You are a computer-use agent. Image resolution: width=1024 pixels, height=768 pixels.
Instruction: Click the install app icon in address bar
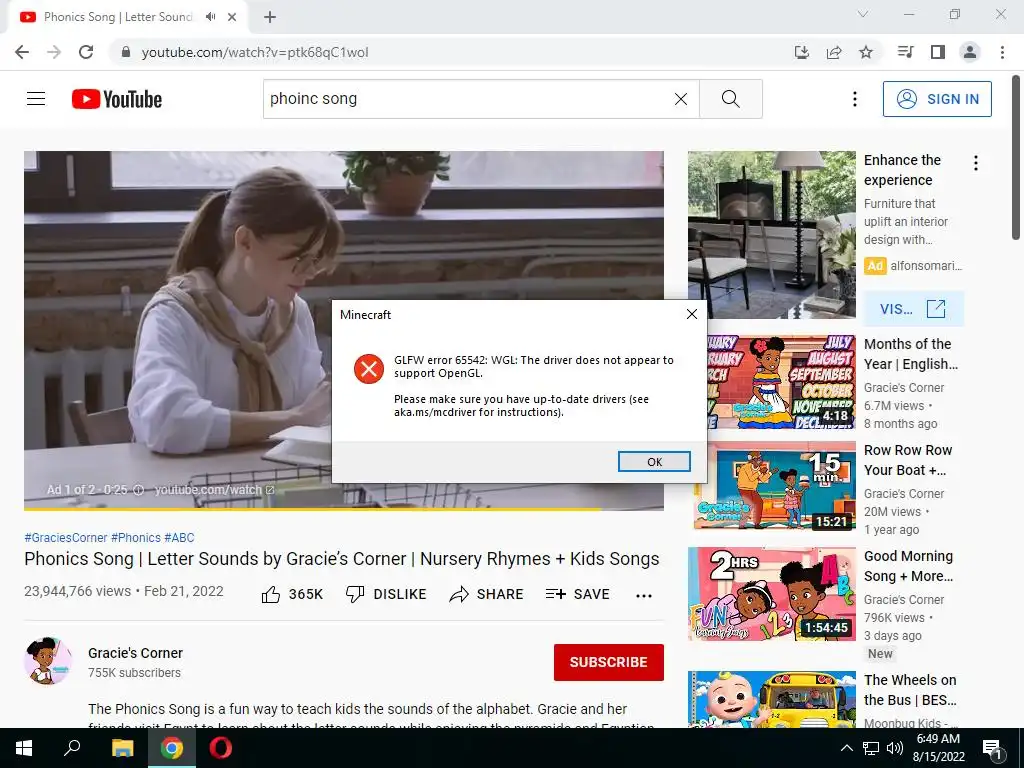point(802,52)
